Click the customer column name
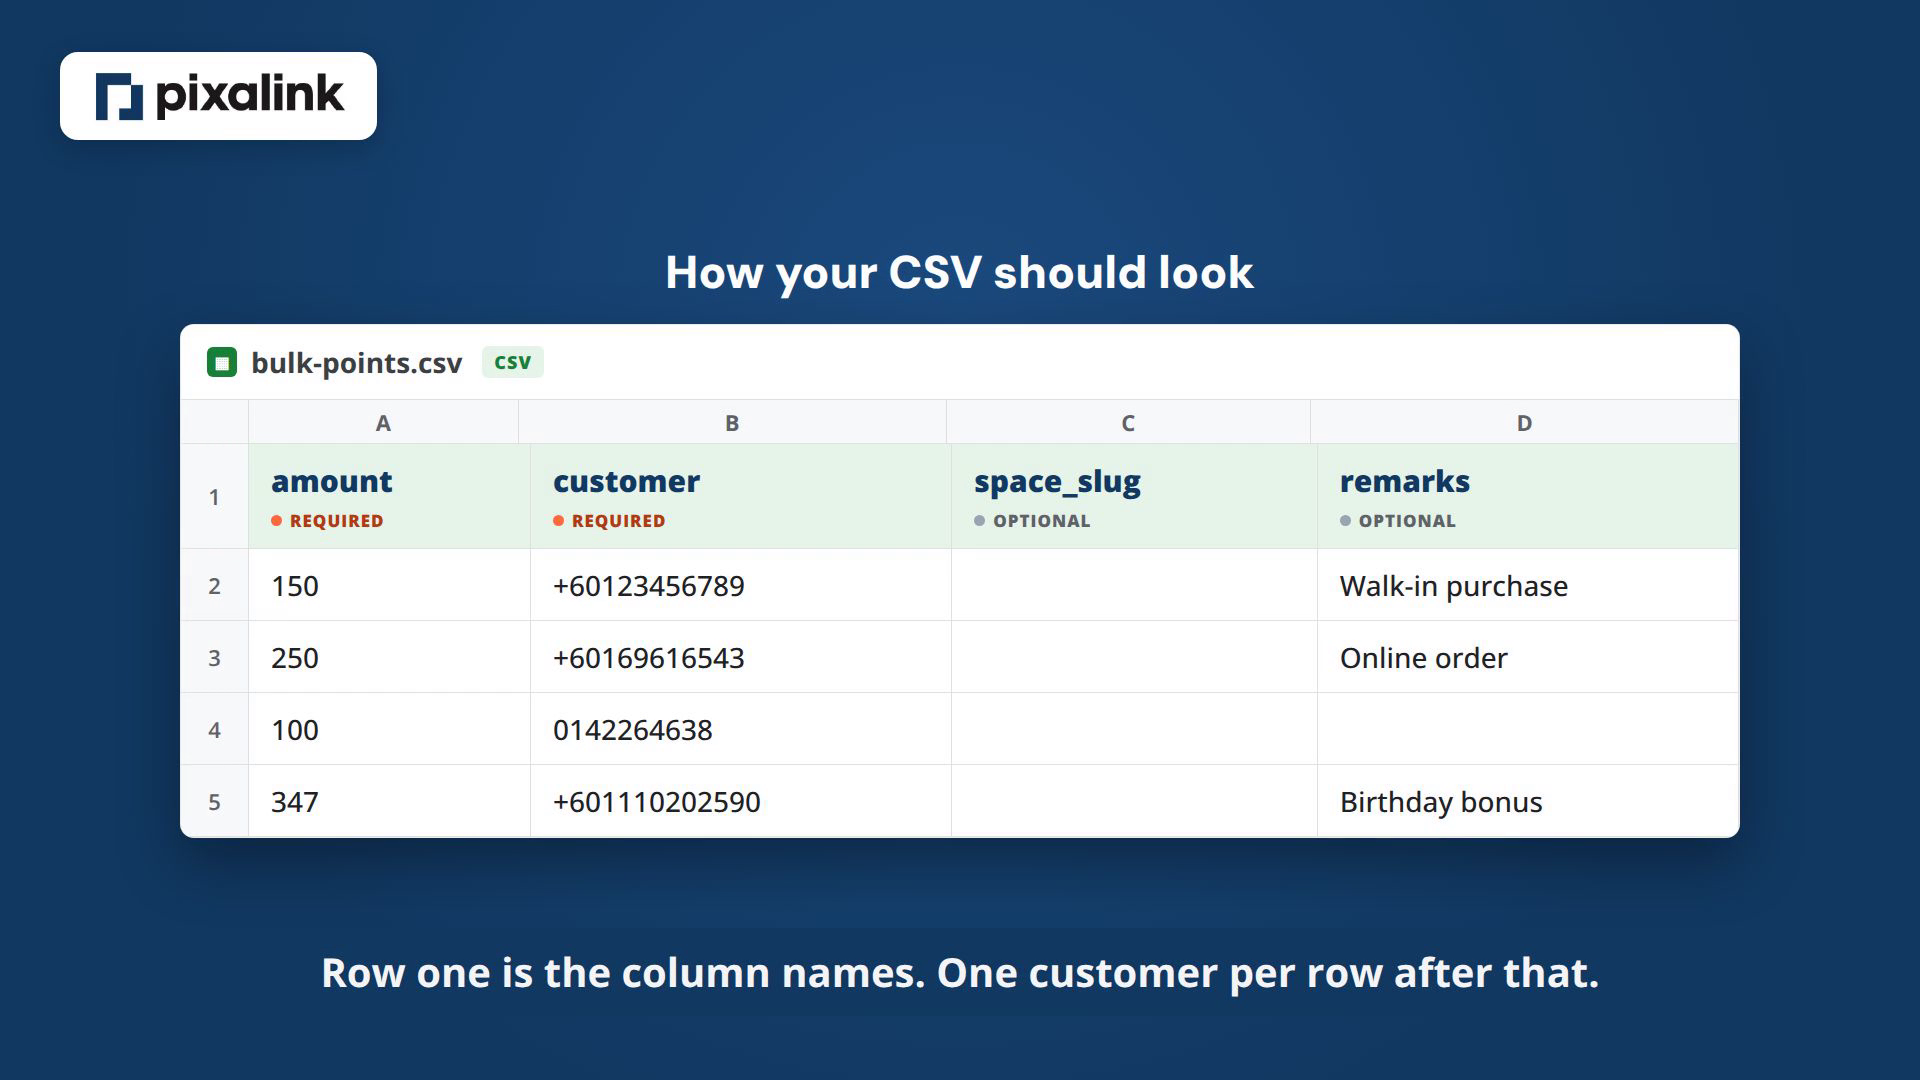The image size is (1920, 1080). click(627, 481)
